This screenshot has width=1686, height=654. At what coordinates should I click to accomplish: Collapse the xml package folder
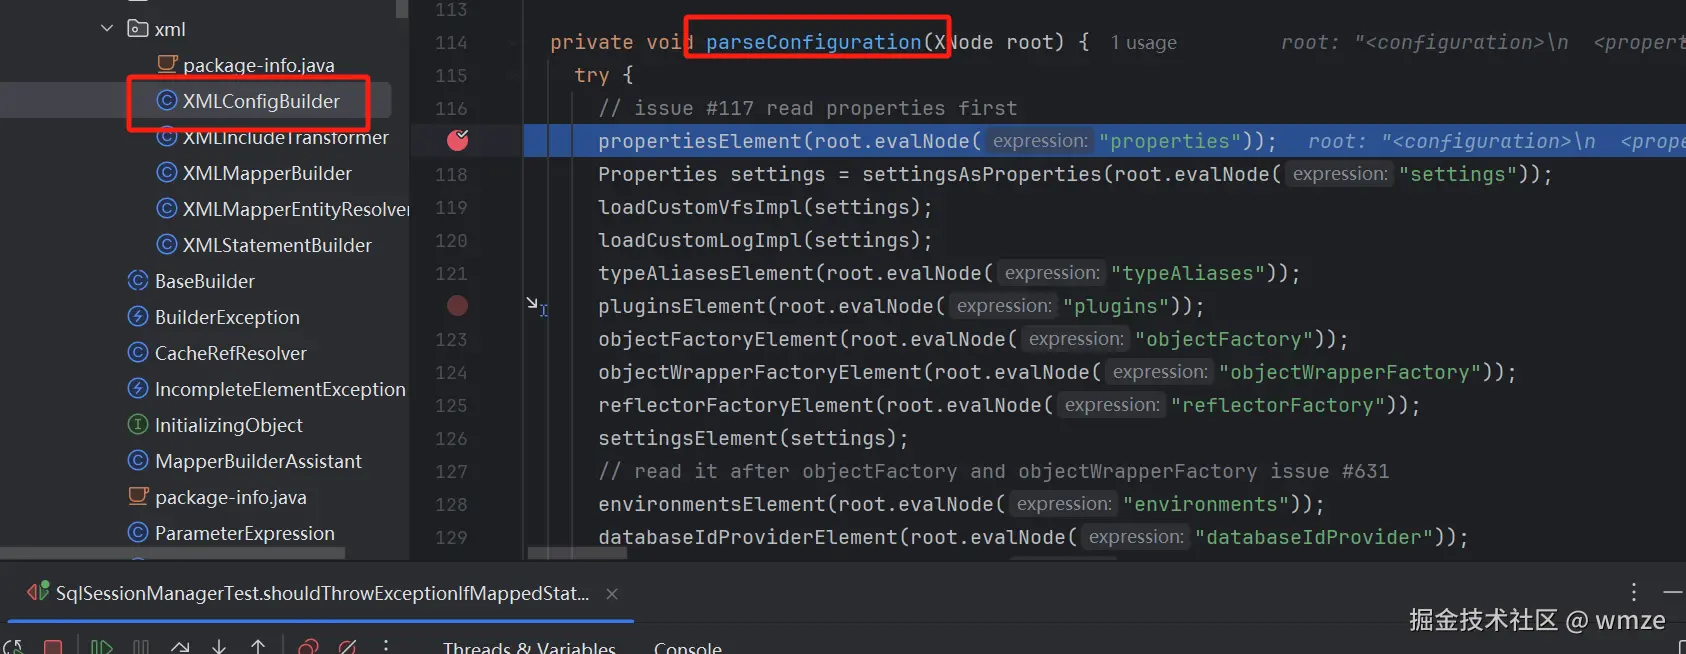point(107,28)
